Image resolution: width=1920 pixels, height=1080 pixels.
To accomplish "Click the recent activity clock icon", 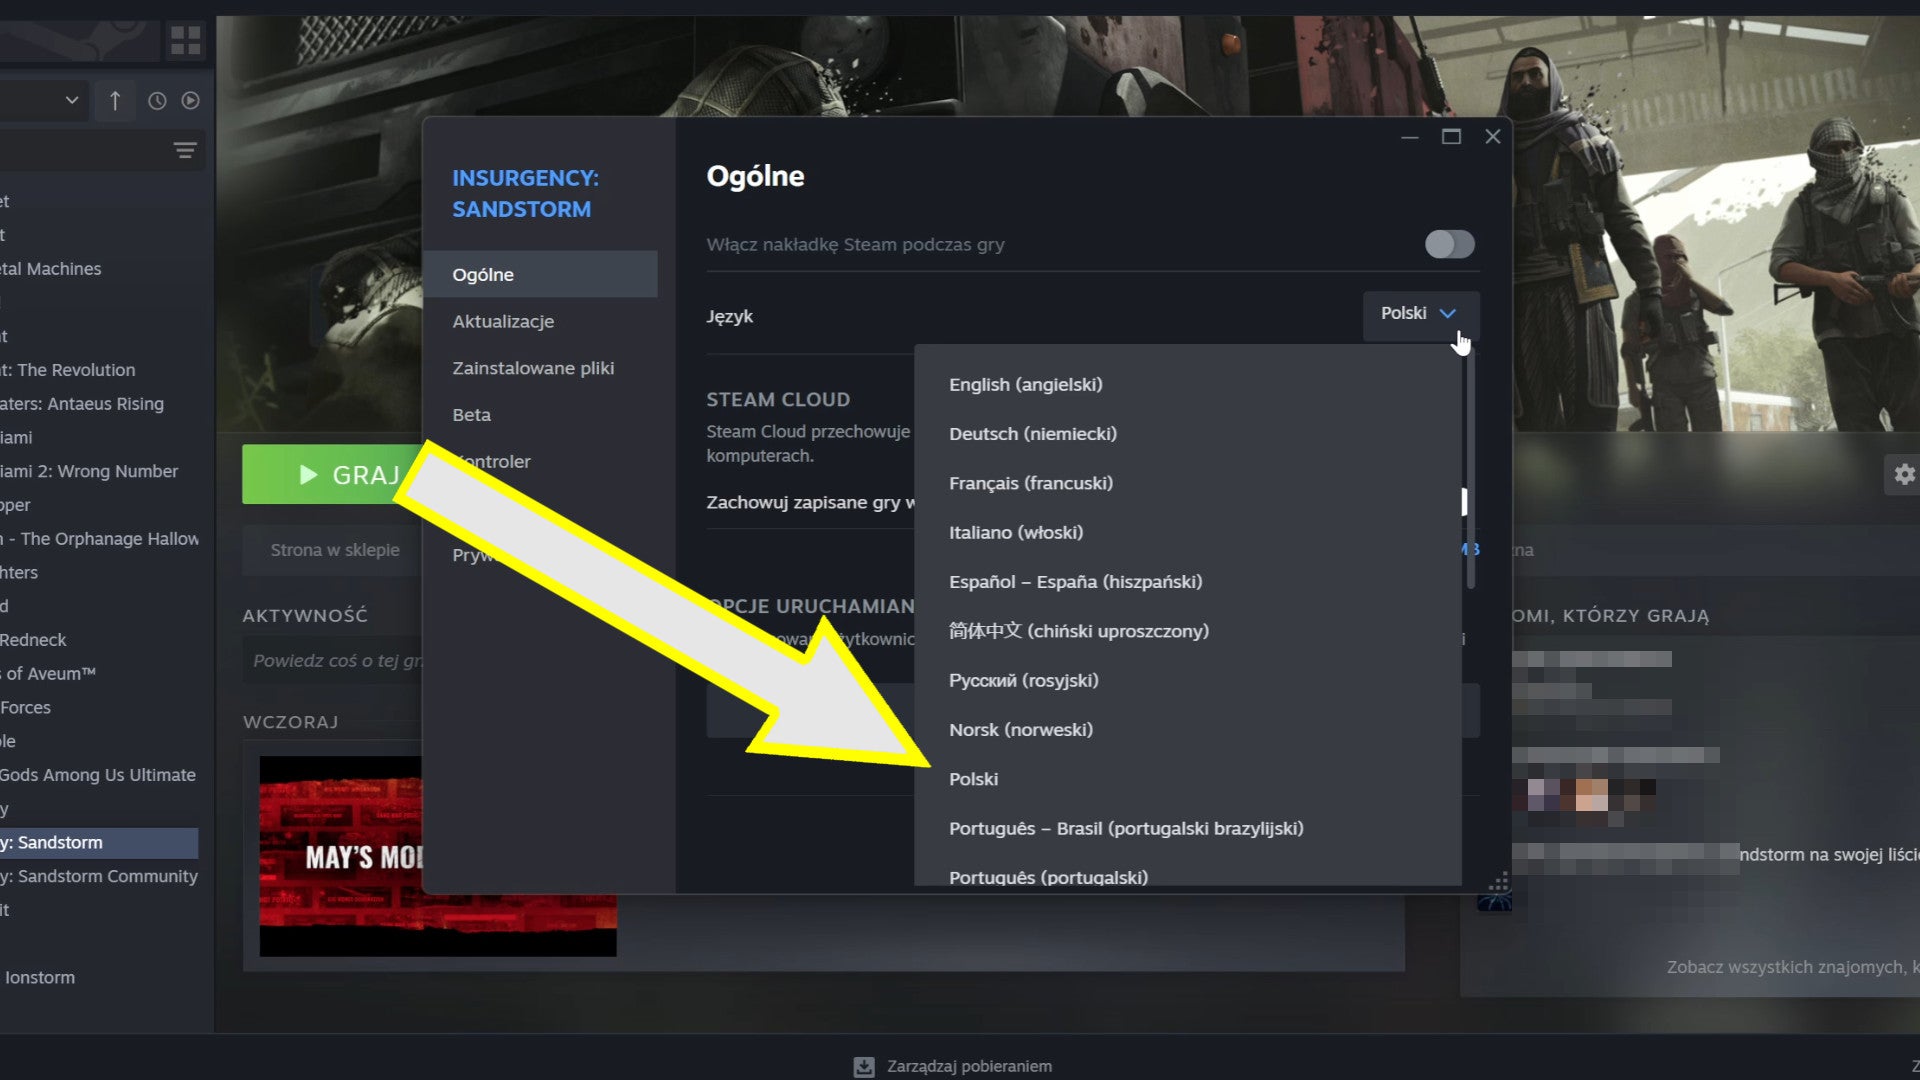I will pos(157,101).
